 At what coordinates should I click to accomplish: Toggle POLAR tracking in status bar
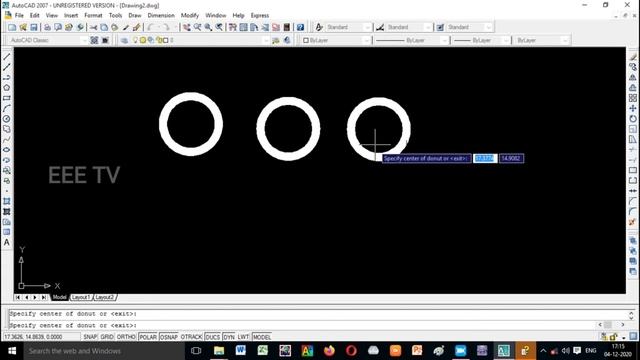(148, 337)
